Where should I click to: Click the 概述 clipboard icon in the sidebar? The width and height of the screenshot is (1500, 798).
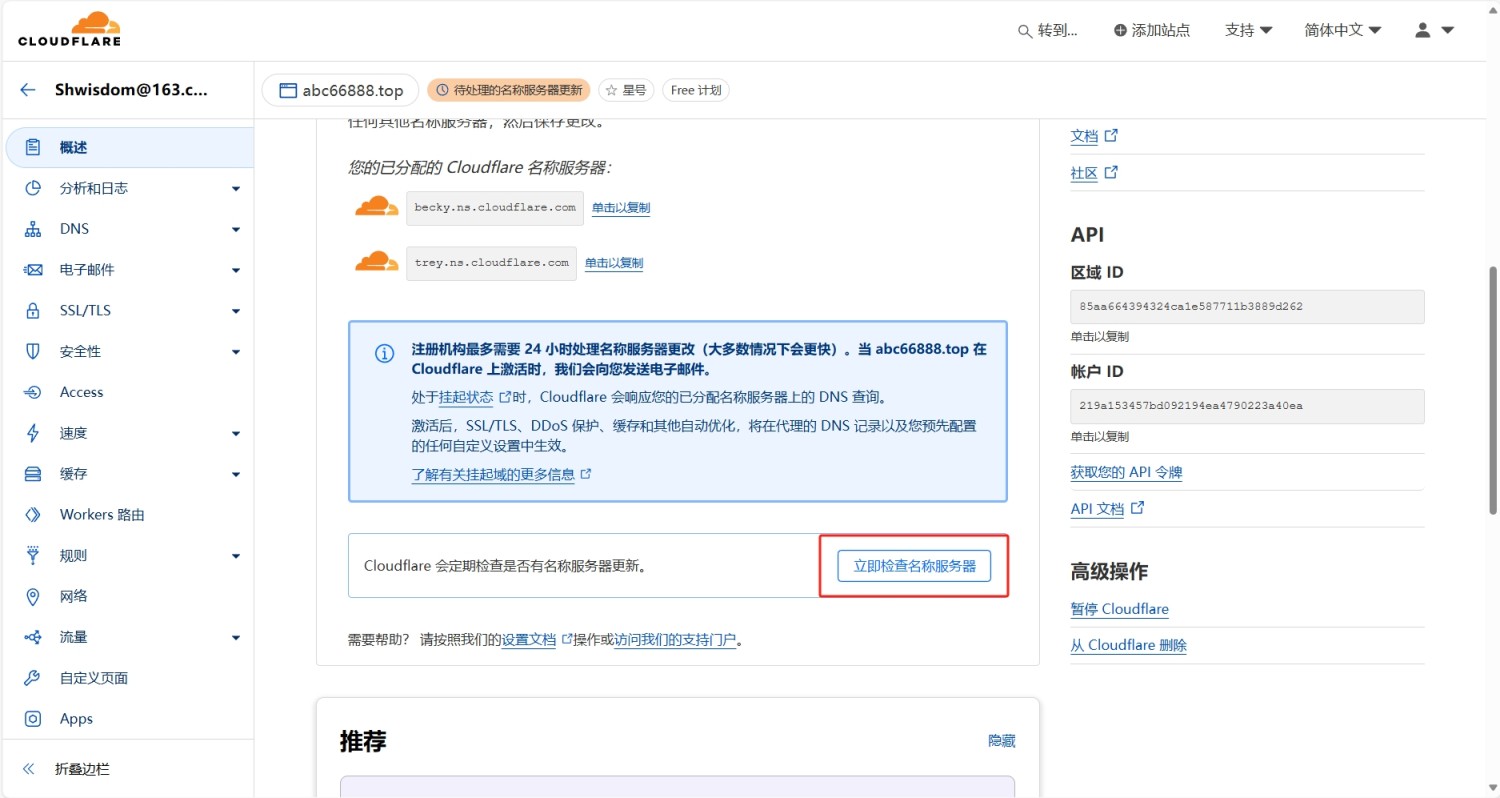coord(33,147)
